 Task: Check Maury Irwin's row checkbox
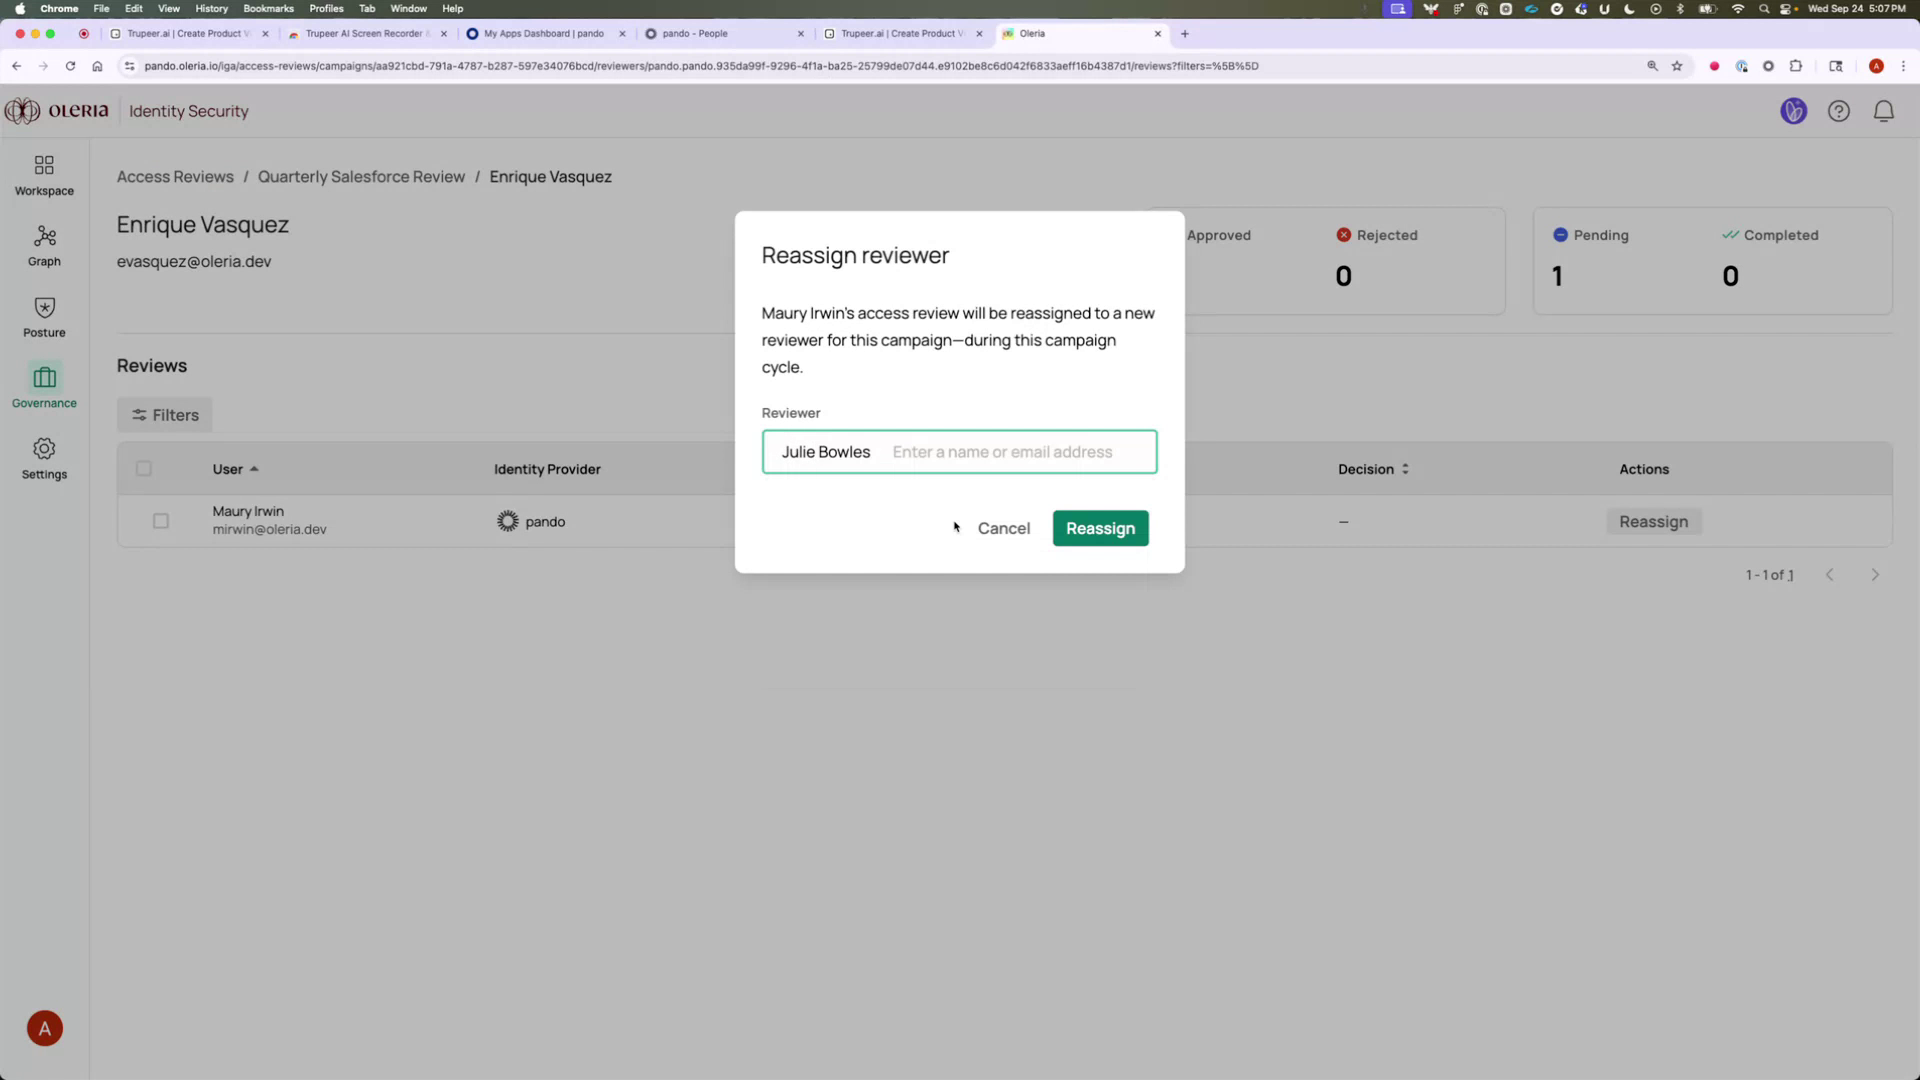[x=161, y=521]
